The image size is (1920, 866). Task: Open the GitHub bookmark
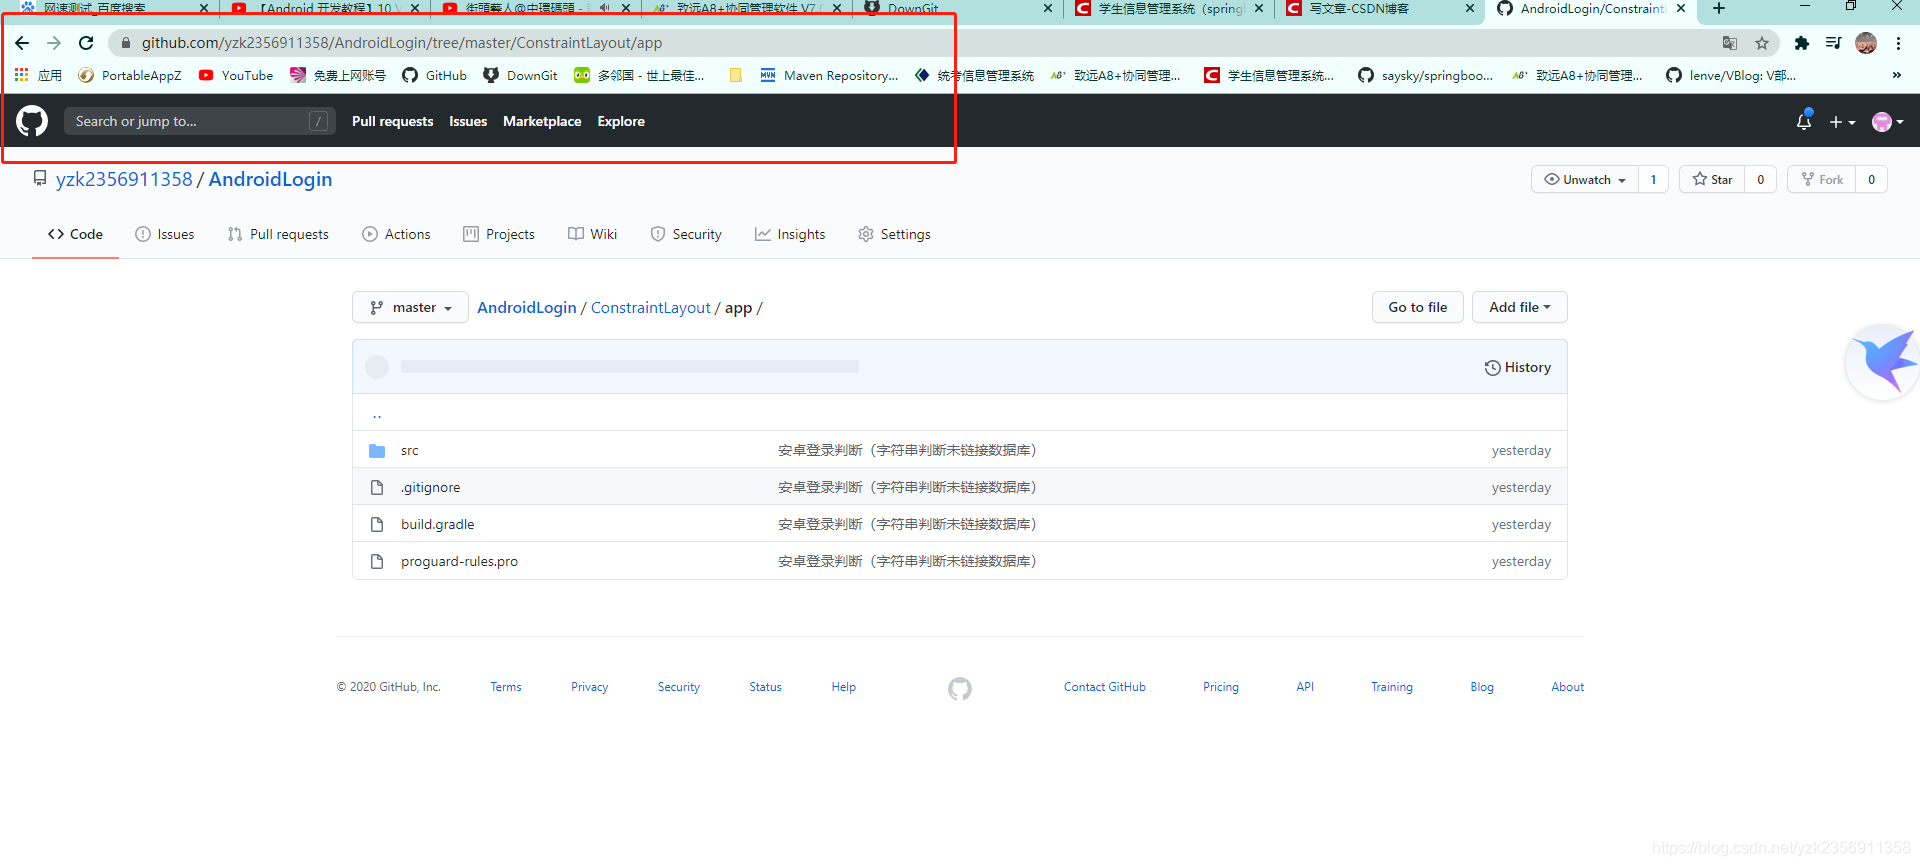(435, 75)
